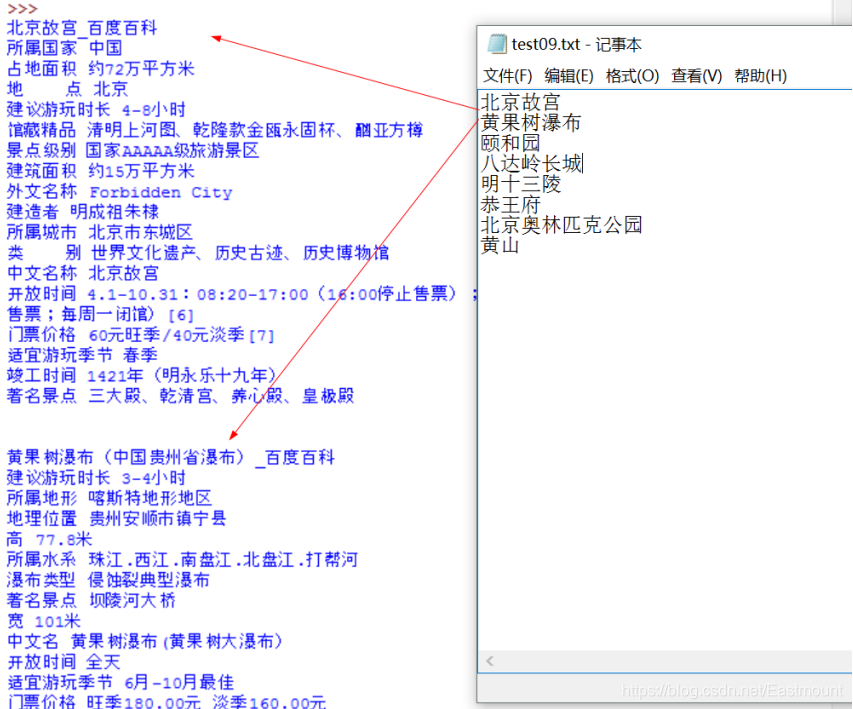Screen dimensions: 853x709
Task: Click the line 黄山 in Notepad
Action: 499,245
